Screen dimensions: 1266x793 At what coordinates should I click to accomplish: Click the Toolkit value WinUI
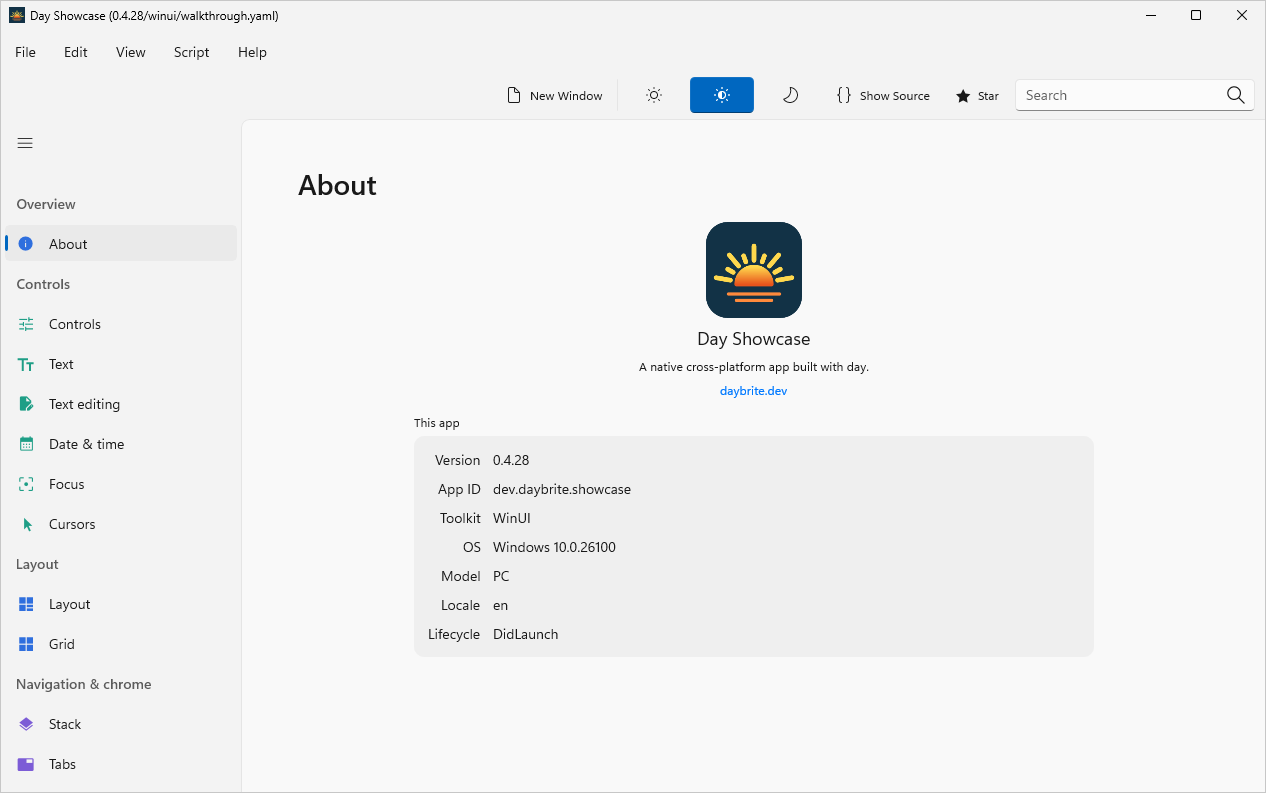pyautogui.click(x=512, y=518)
